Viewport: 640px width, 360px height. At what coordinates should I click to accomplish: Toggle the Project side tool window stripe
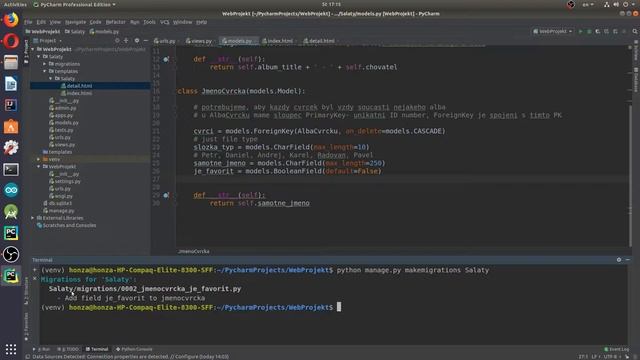coord(26,51)
